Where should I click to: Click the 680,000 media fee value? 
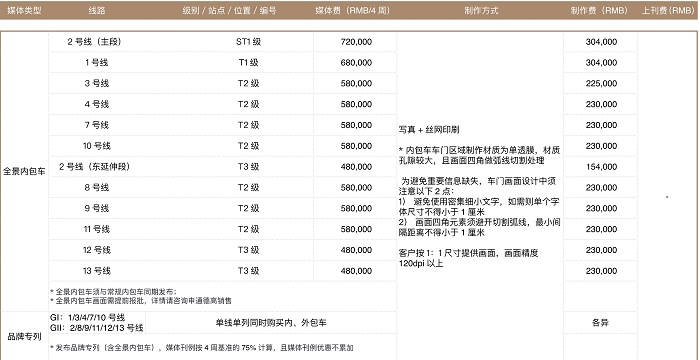coord(356,63)
